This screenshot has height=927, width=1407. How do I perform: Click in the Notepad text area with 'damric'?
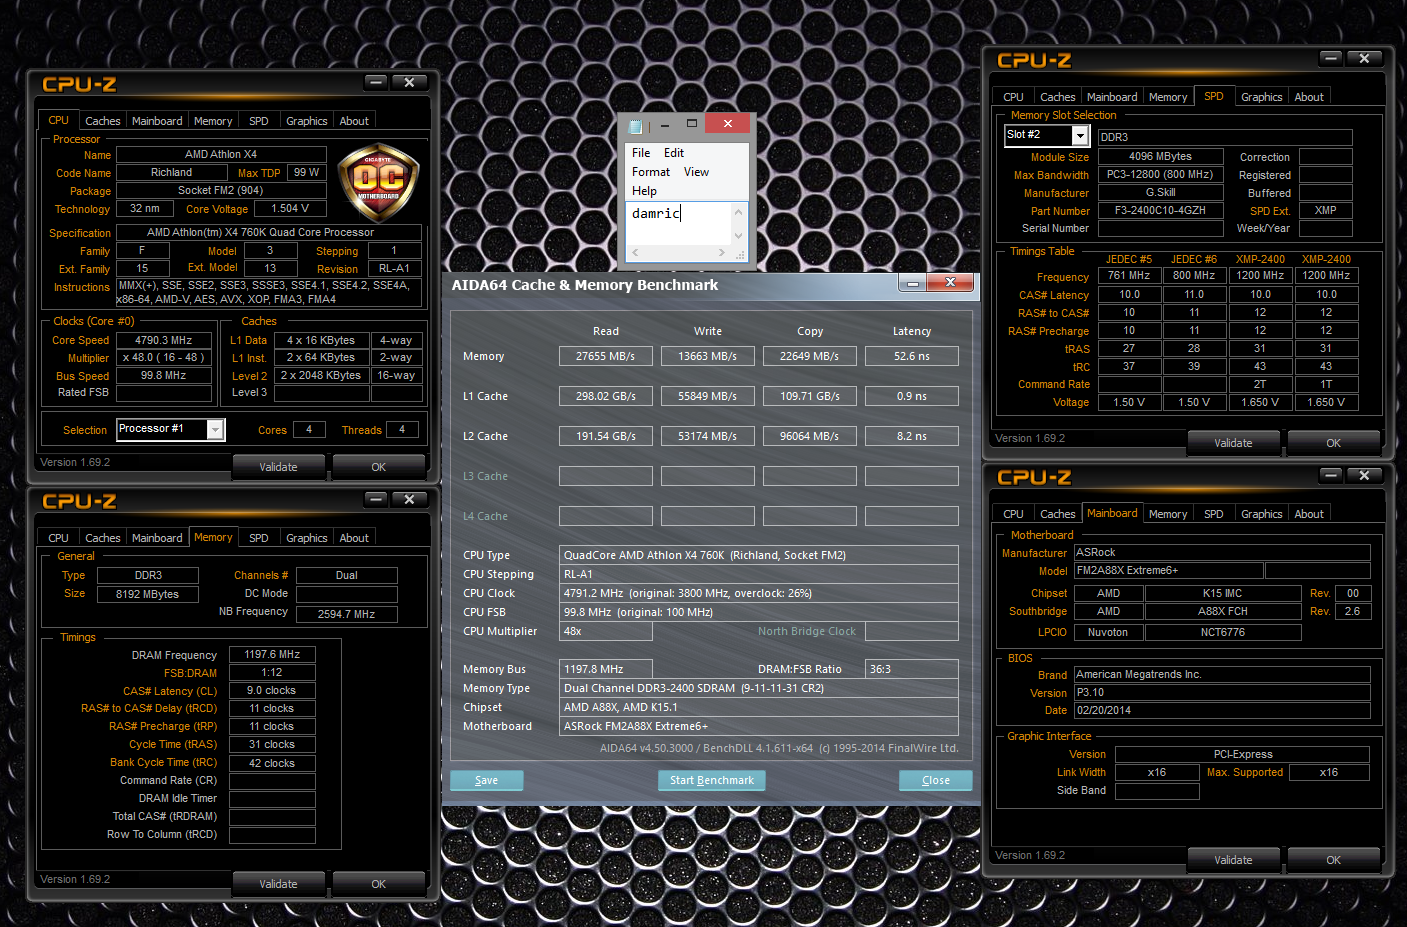tap(679, 224)
